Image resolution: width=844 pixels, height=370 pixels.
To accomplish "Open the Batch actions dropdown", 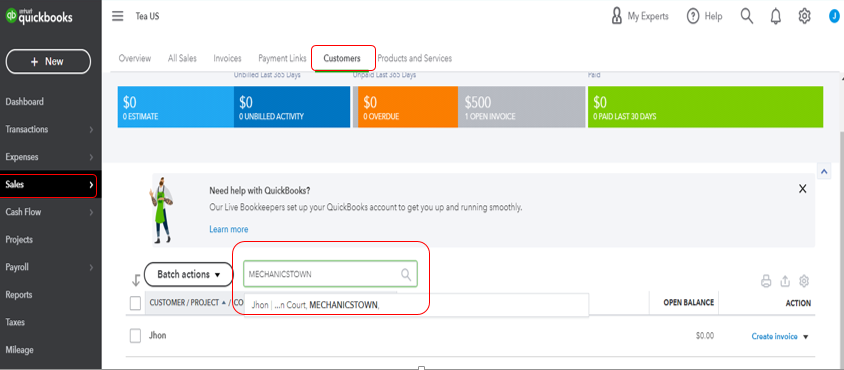I will pyautogui.click(x=188, y=275).
